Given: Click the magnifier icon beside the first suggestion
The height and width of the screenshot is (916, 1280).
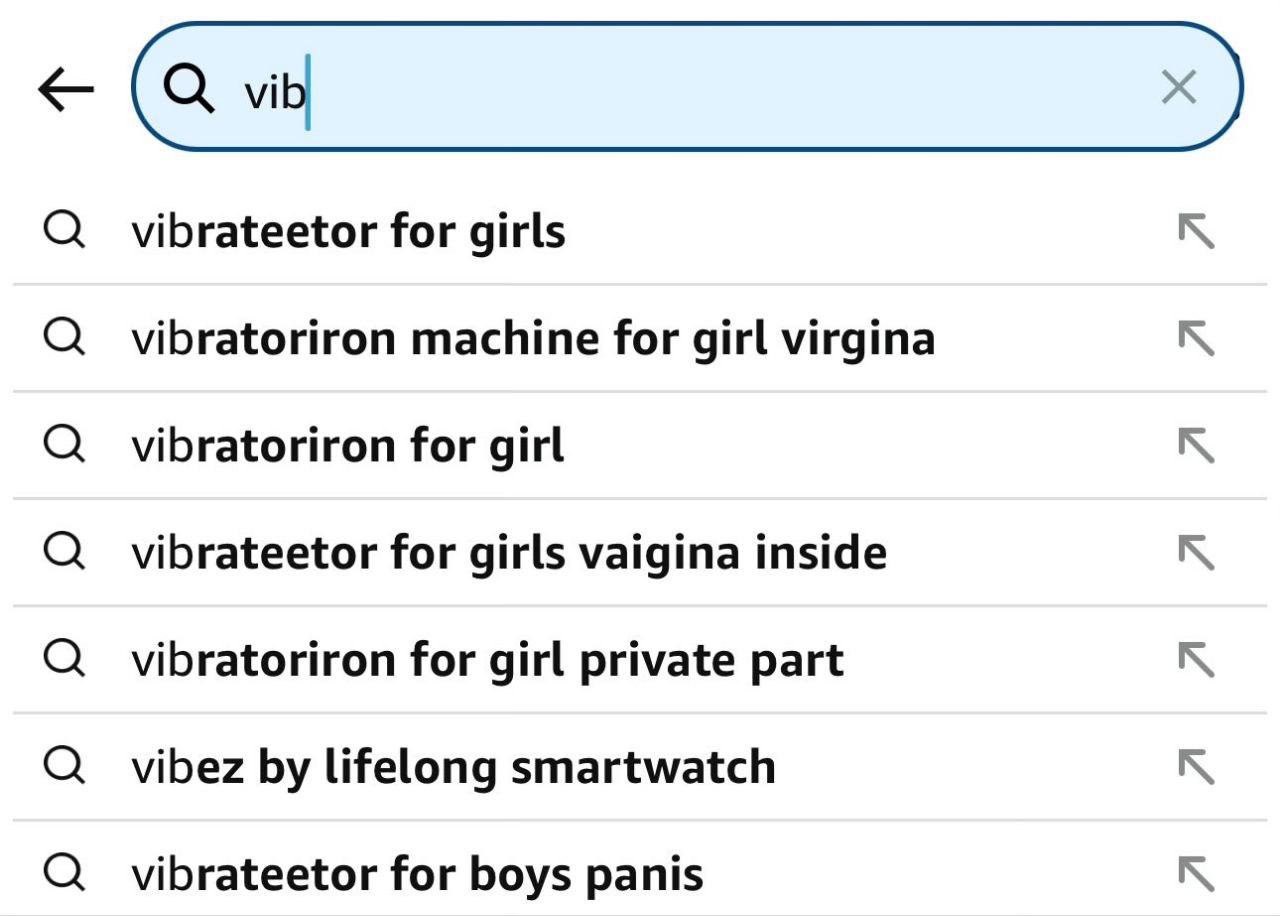Looking at the screenshot, I should (64, 231).
